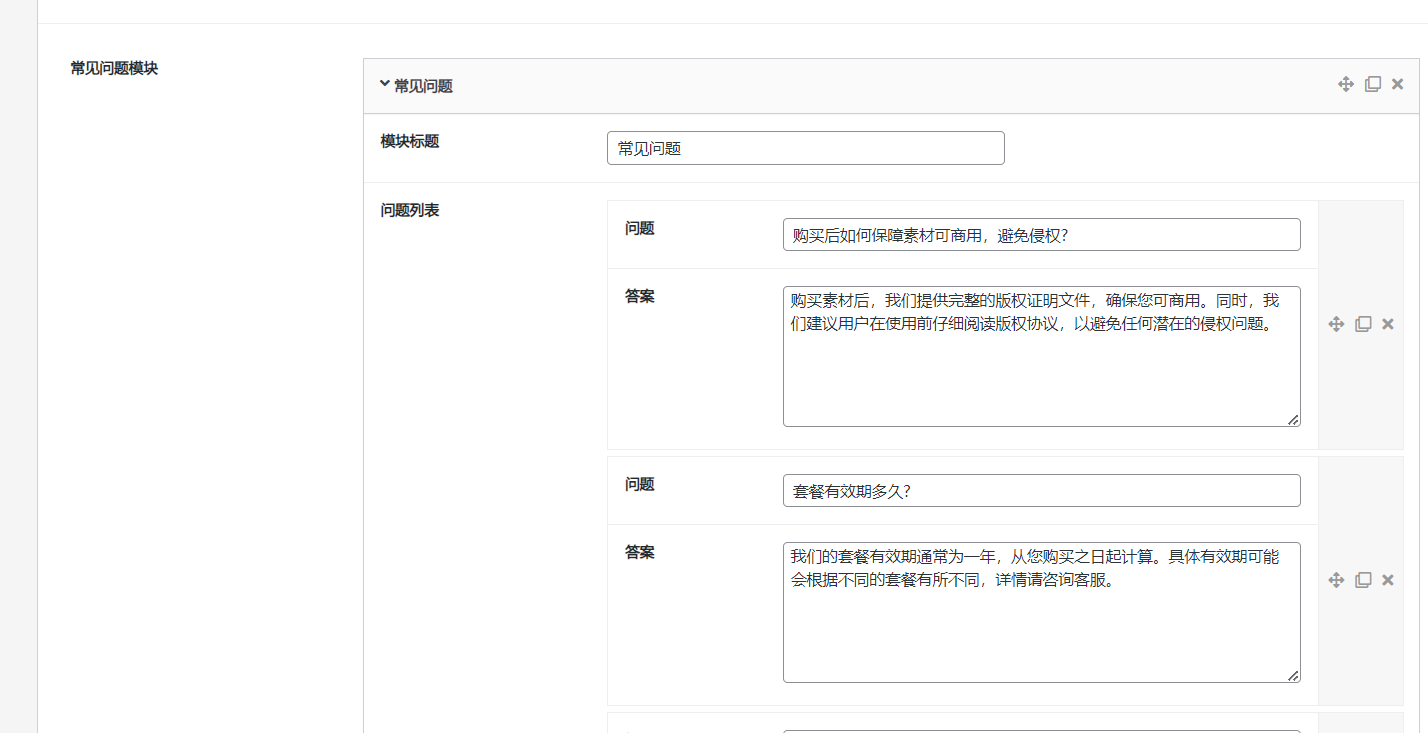Duplicate the 常见问题 module via header icon
Image resolution: width=1428 pixels, height=733 pixels.
click(1373, 85)
